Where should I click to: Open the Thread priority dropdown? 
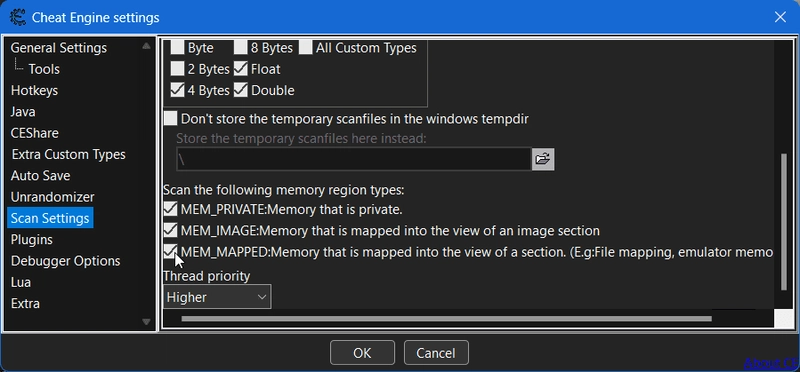pos(217,297)
